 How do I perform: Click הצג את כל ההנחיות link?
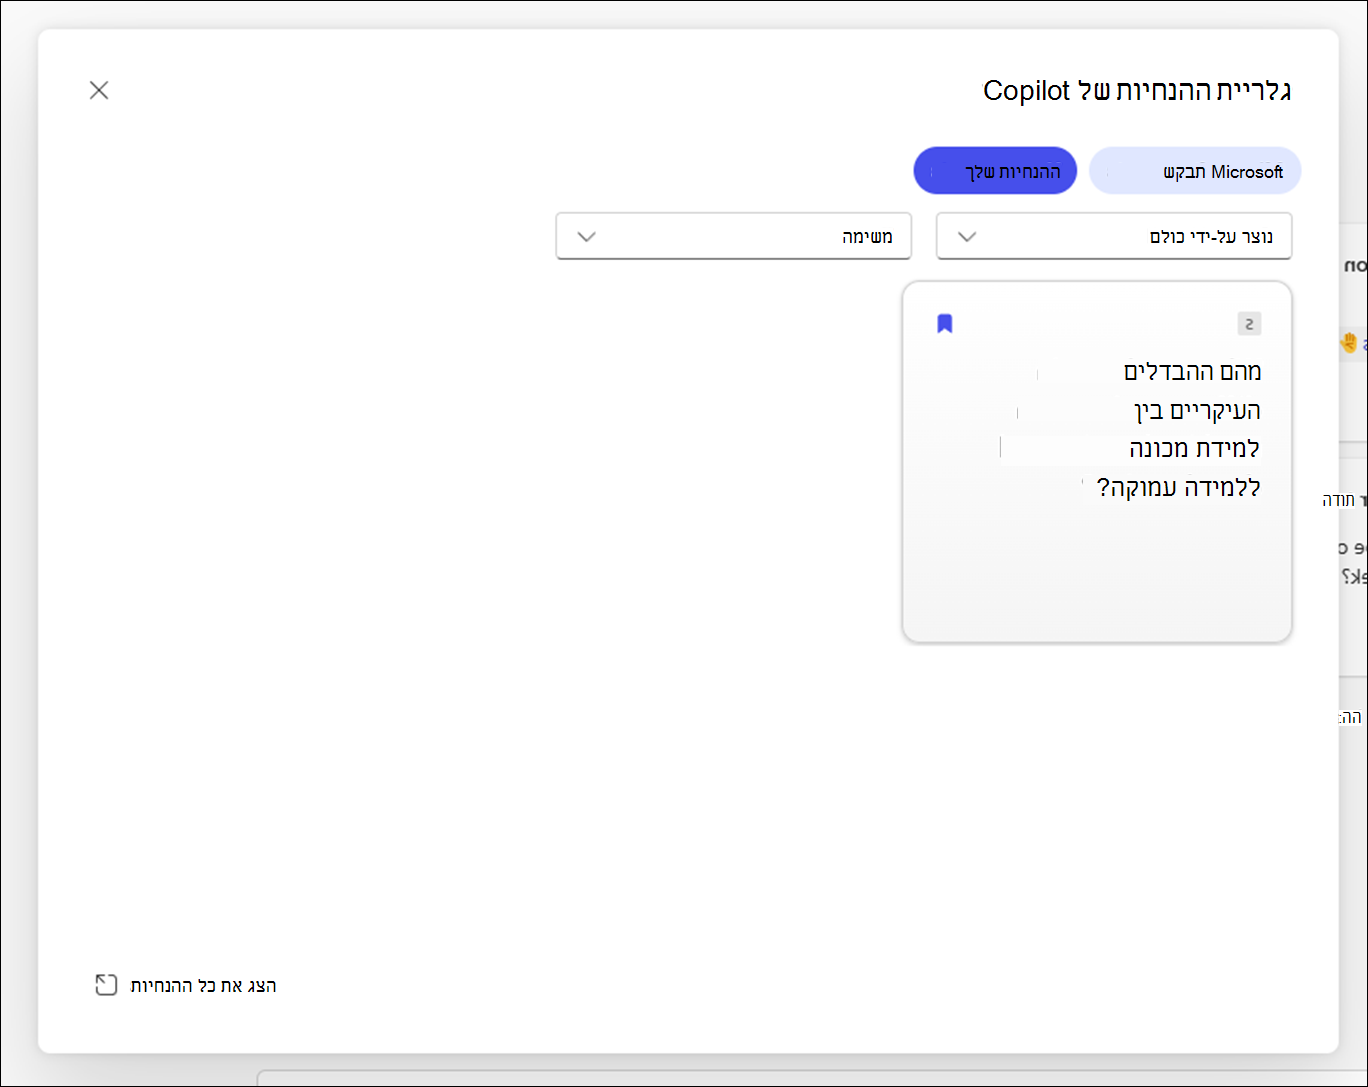coord(203,985)
